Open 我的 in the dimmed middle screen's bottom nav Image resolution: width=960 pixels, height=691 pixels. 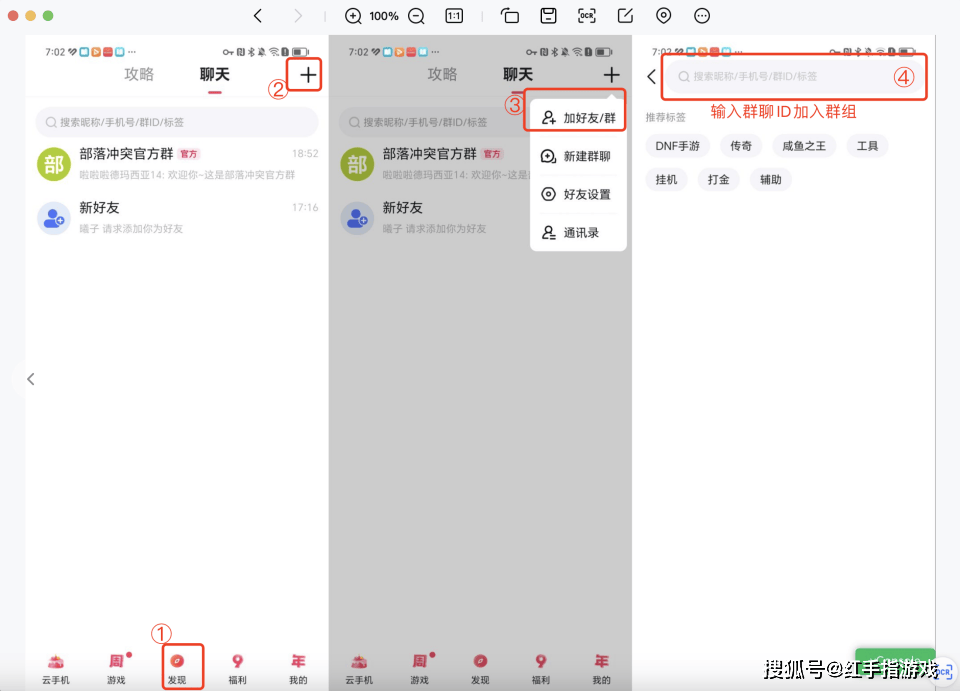tap(601, 669)
